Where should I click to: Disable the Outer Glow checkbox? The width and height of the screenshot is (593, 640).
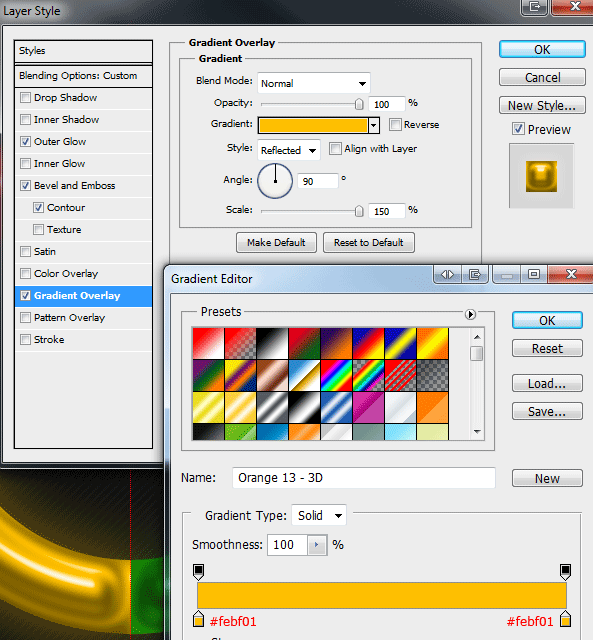pos(25,142)
